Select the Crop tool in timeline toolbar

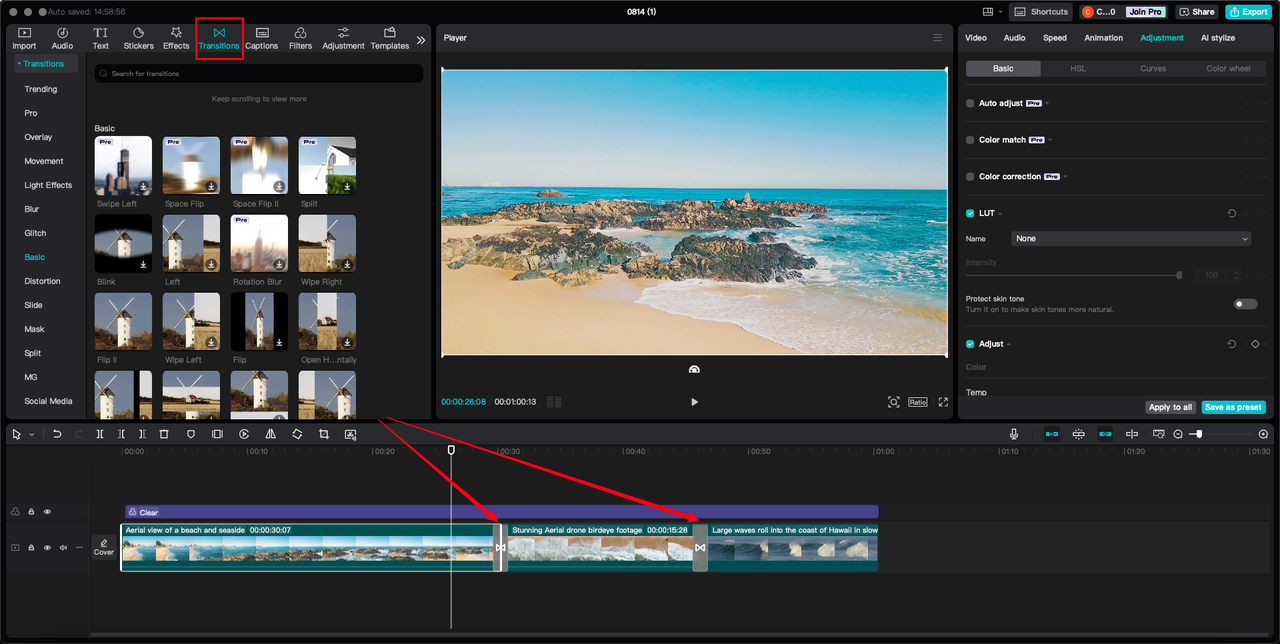pyautogui.click(x=324, y=434)
